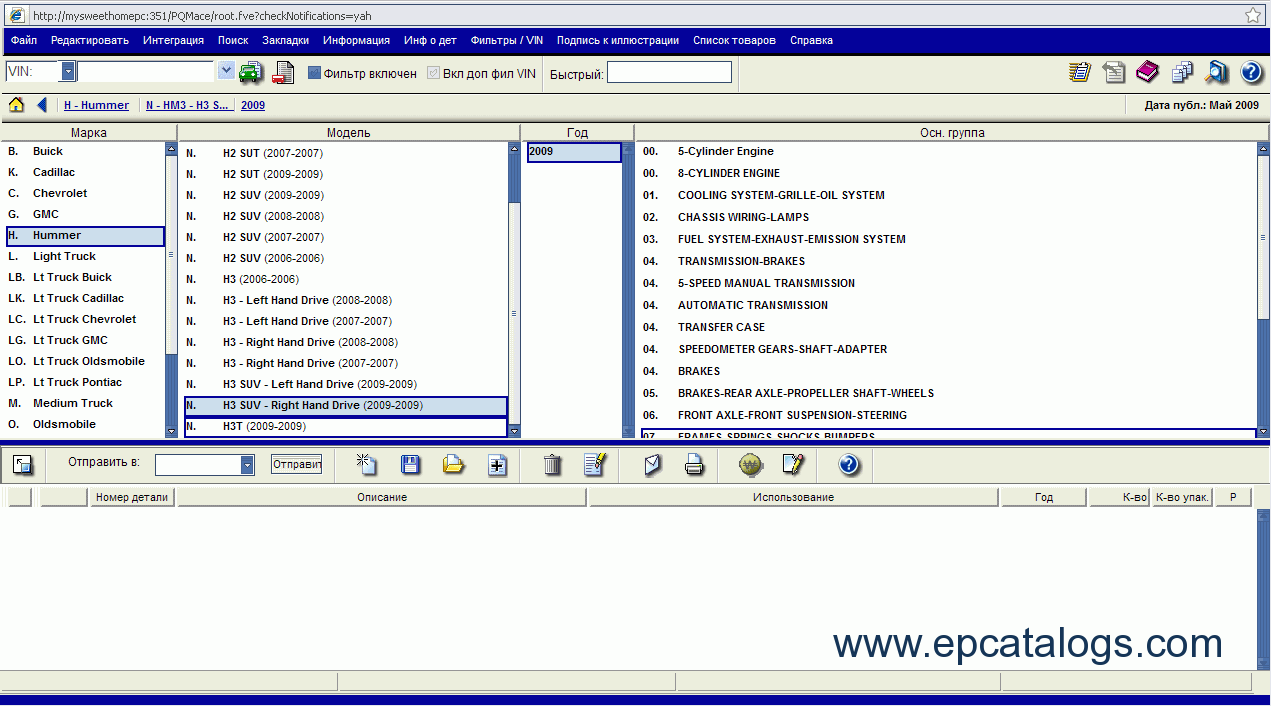Open the yellow folder icon in list toolbar
This screenshot has width=1271, height=706.
tap(454, 465)
